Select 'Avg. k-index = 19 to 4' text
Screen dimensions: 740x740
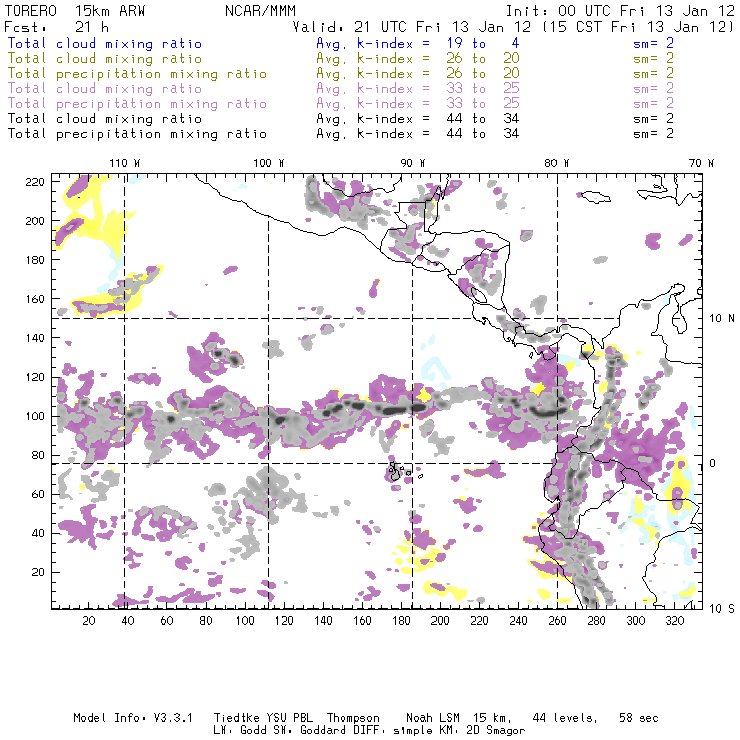[x=418, y=43]
